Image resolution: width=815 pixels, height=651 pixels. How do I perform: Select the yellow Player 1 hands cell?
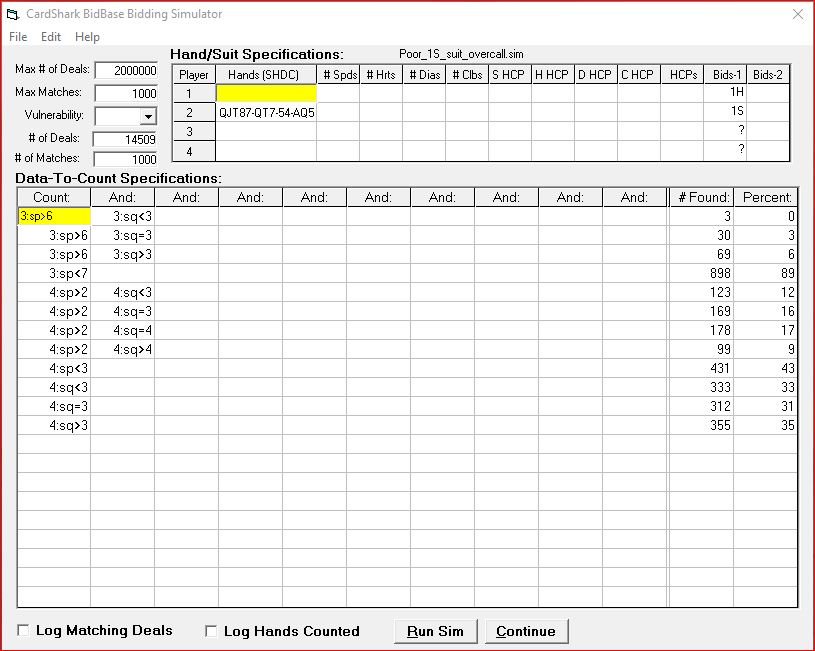click(x=266, y=93)
